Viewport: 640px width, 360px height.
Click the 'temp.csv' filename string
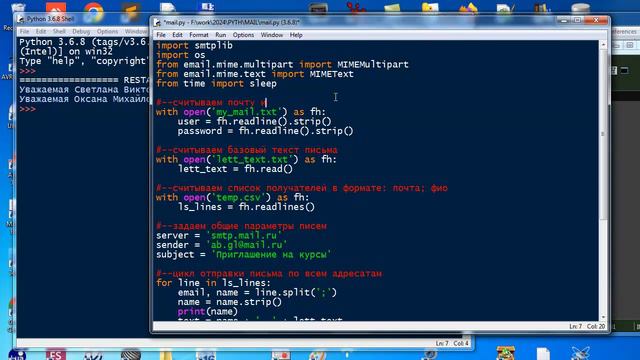point(241,197)
